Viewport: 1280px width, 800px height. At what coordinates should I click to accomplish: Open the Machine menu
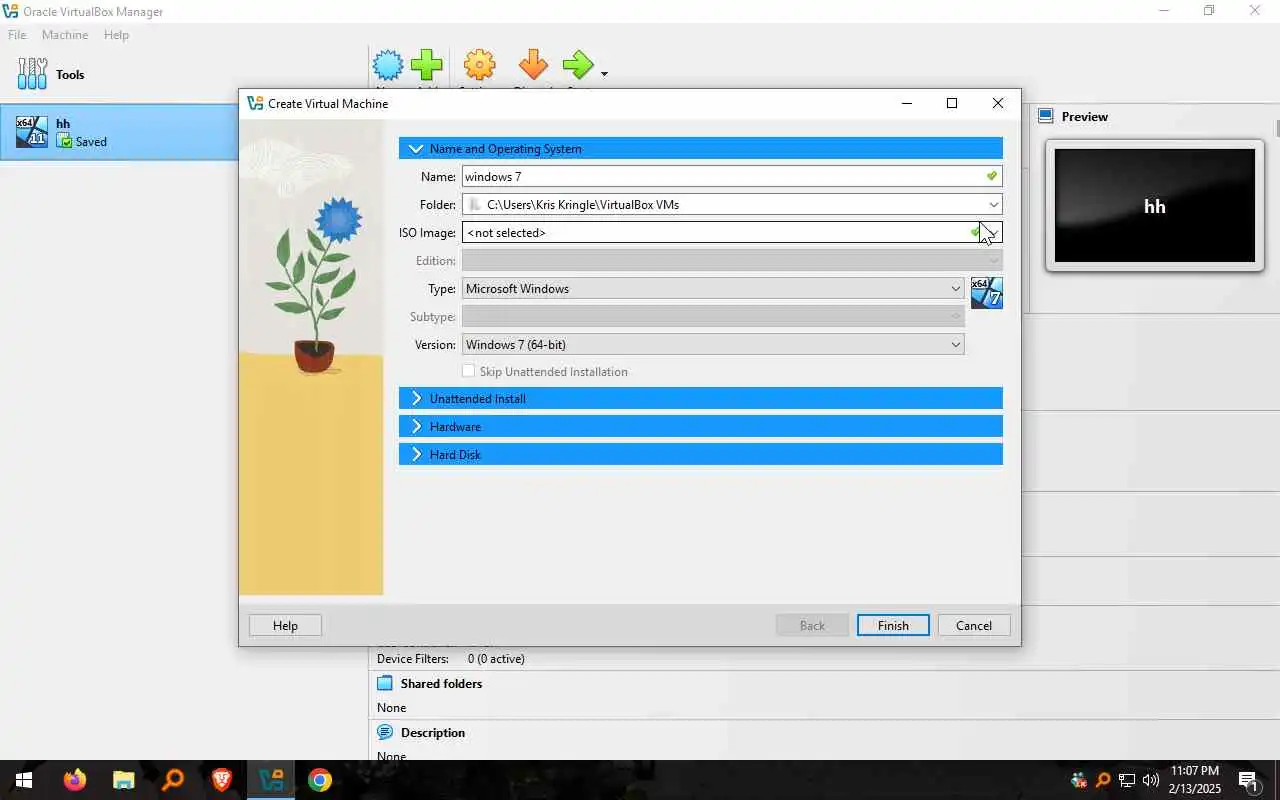point(65,35)
